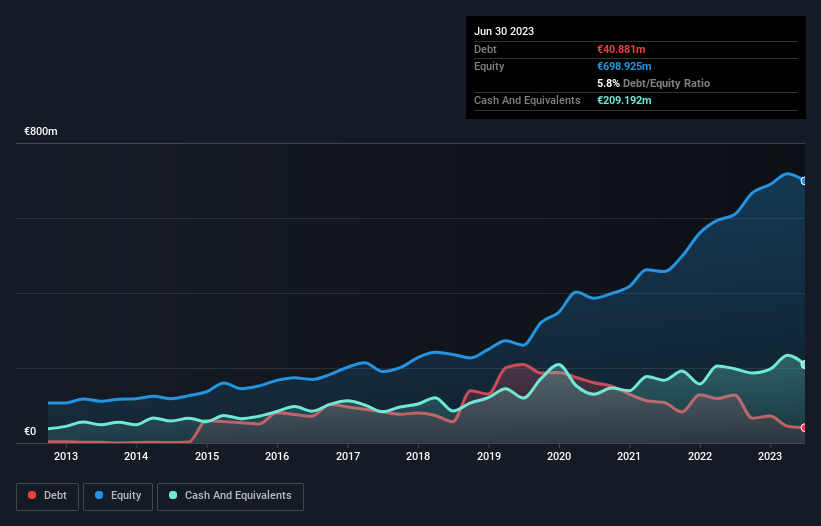Click the 2022 x-axis label
The height and width of the screenshot is (526, 821).
point(700,456)
